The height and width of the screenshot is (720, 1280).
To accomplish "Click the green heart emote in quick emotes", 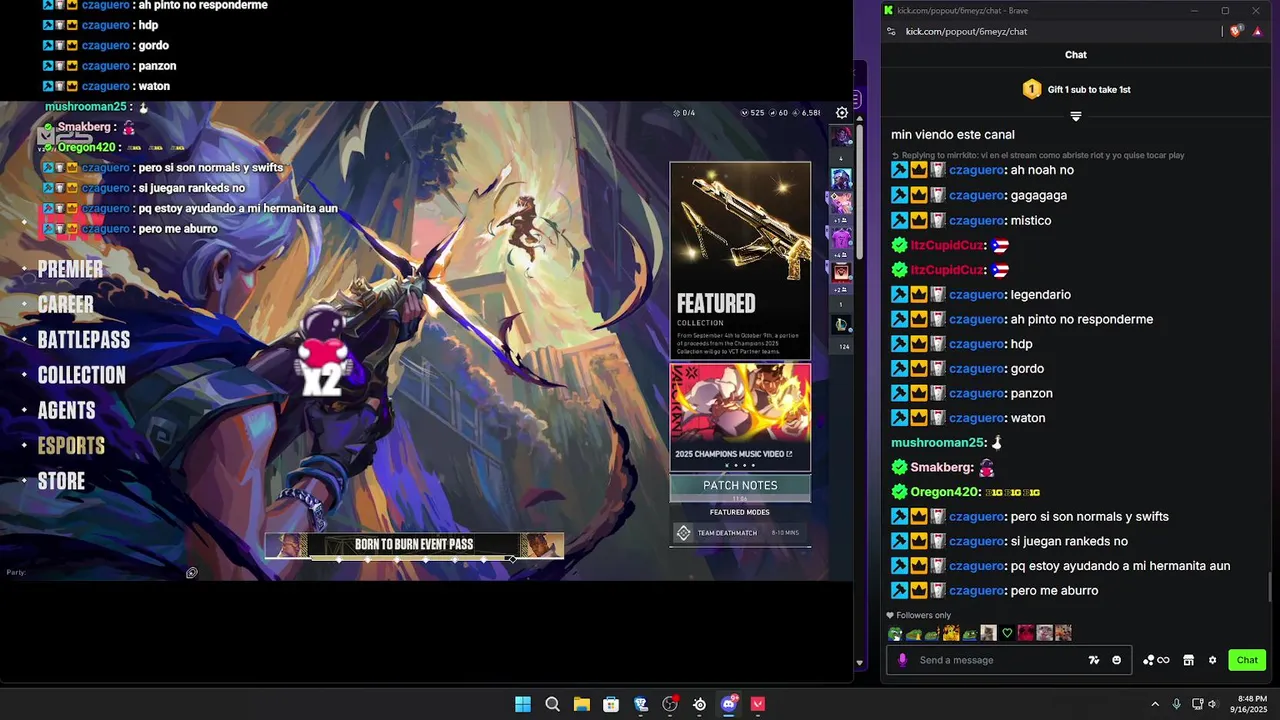I will point(1007,633).
